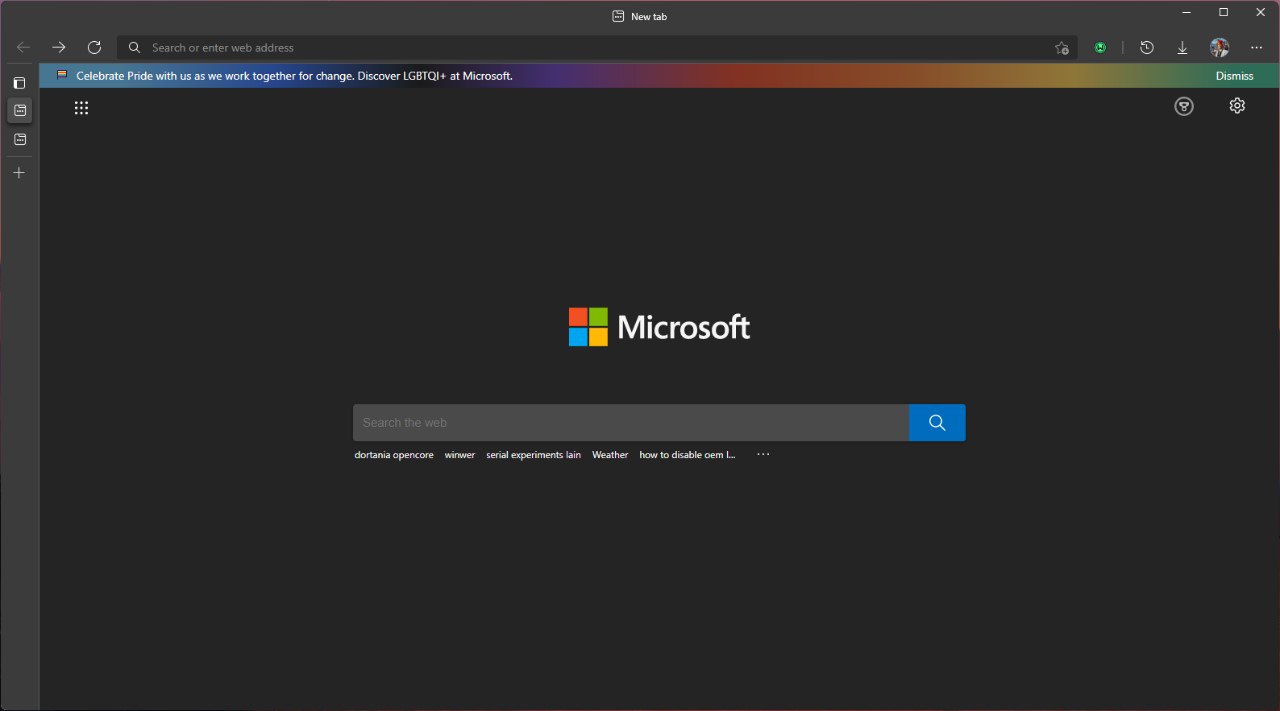The height and width of the screenshot is (711, 1280).
Task: Open quick link how to disable oem
Action: [x=687, y=454]
